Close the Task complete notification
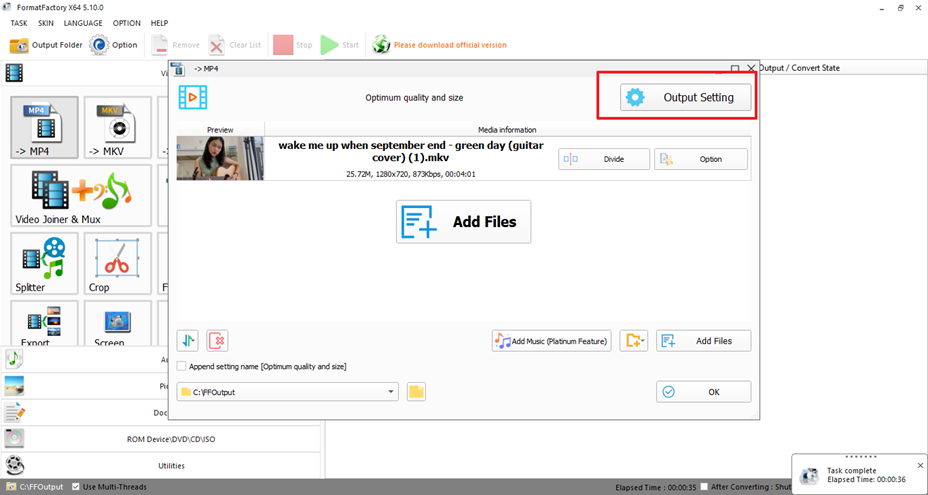This screenshot has width=928, height=495. 920,465
